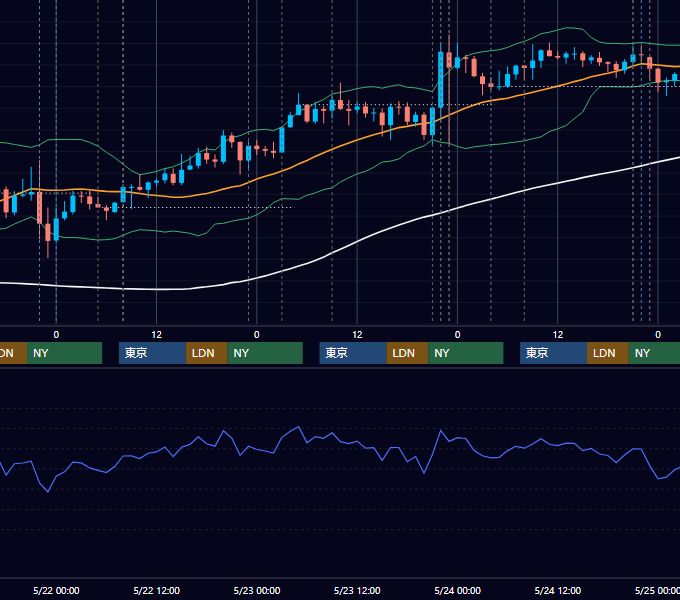Click hour label 0 above 5/24 00:00
Viewport: 680px width, 600px height.
pos(458,335)
